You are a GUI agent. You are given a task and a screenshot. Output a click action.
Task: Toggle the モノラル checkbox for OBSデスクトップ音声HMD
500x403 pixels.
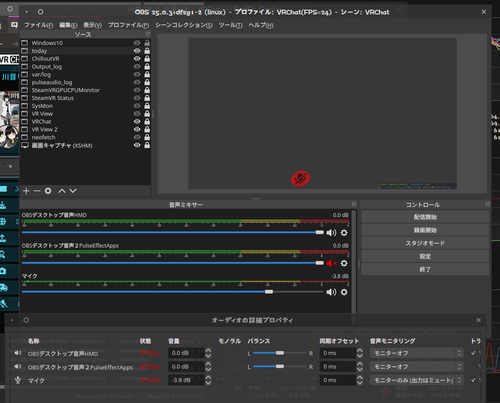[x=221, y=353]
